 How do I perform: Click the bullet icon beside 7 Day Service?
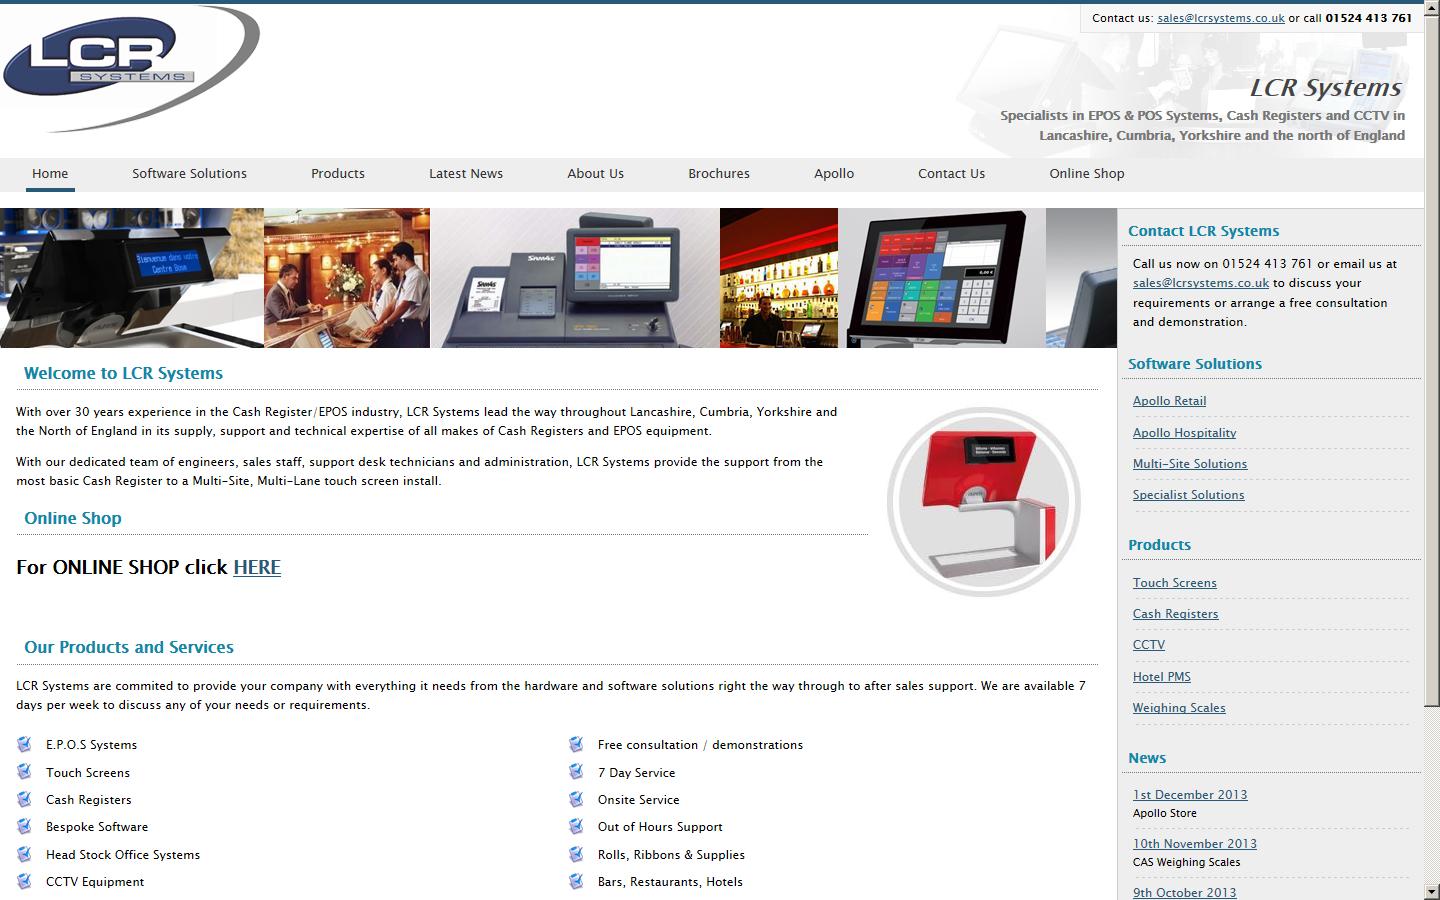click(x=576, y=772)
